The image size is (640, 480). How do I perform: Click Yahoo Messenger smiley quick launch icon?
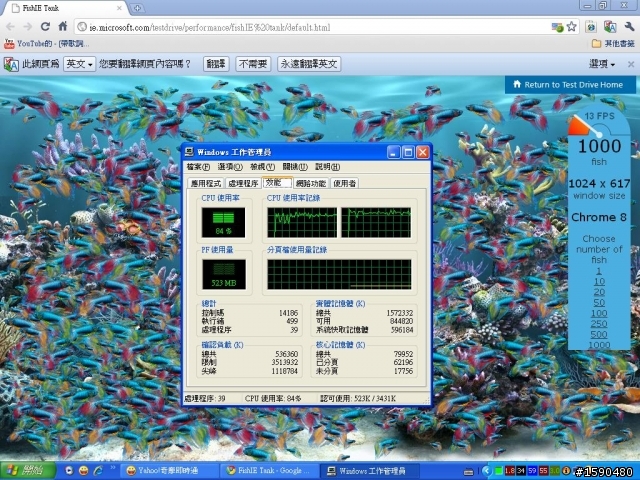tap(84, 471)
